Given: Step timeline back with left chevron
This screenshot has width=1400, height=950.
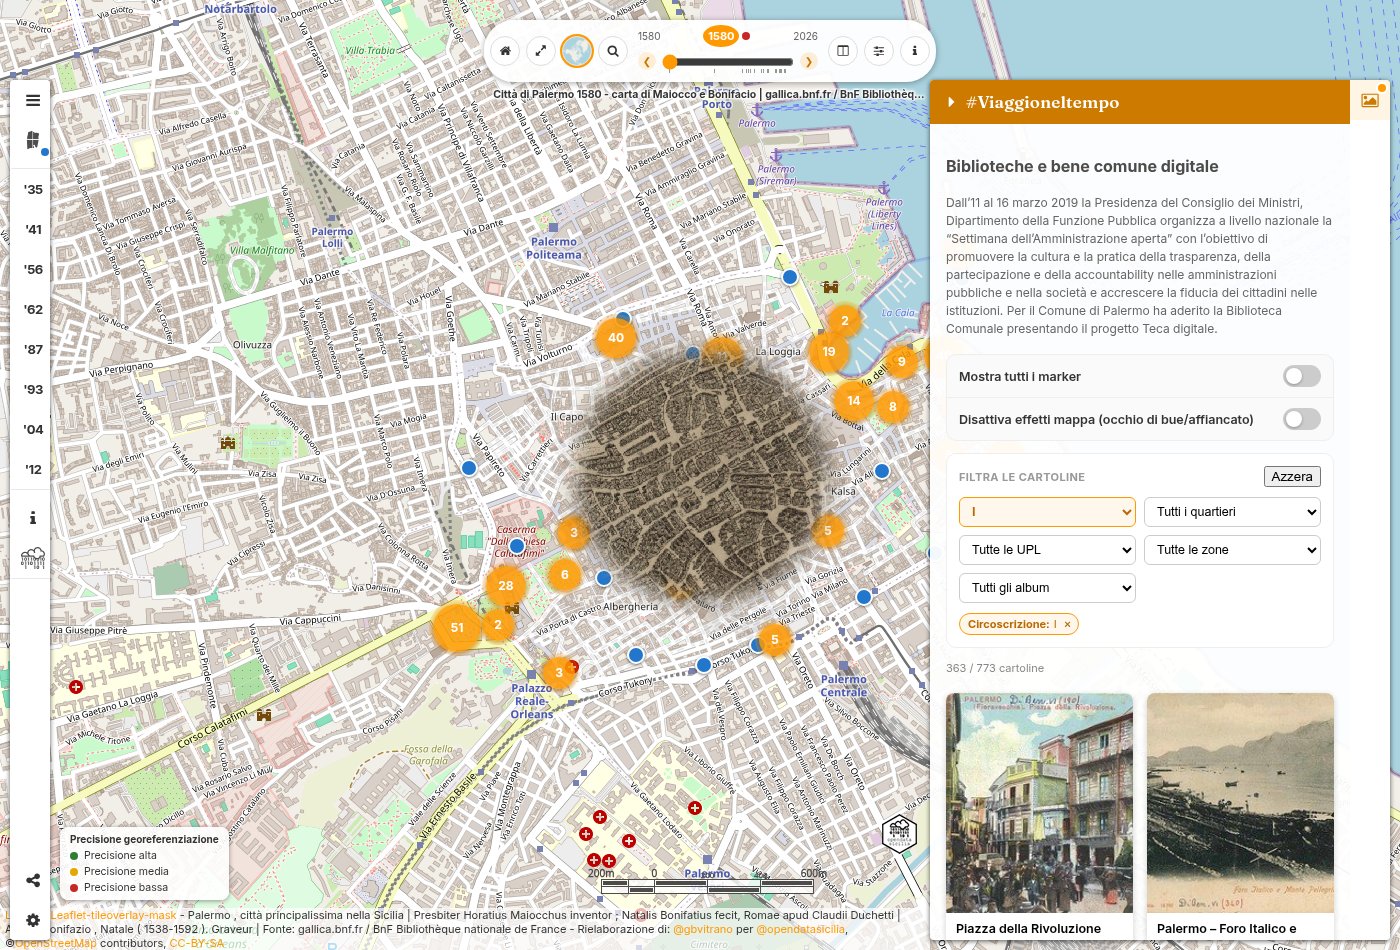Looking at the screenshot, I should (647, 62).
